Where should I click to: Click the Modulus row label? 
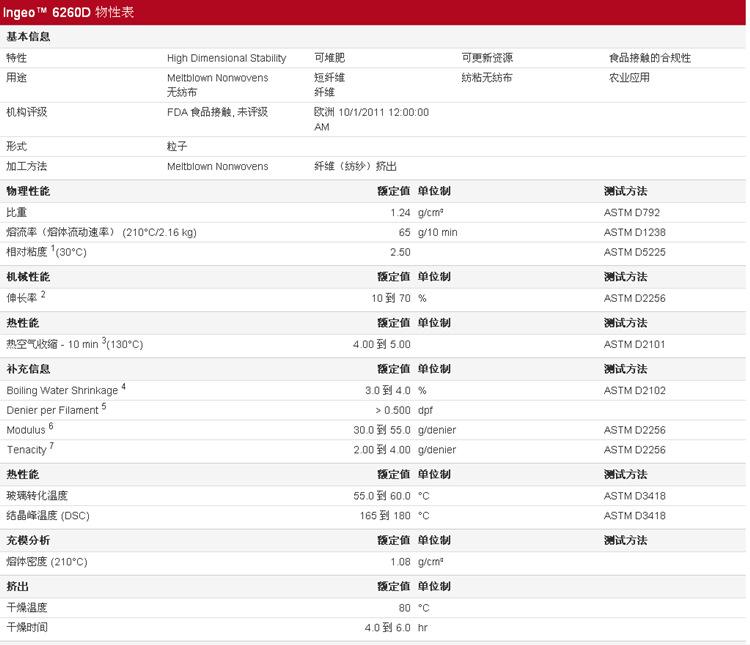coord(30,429)
